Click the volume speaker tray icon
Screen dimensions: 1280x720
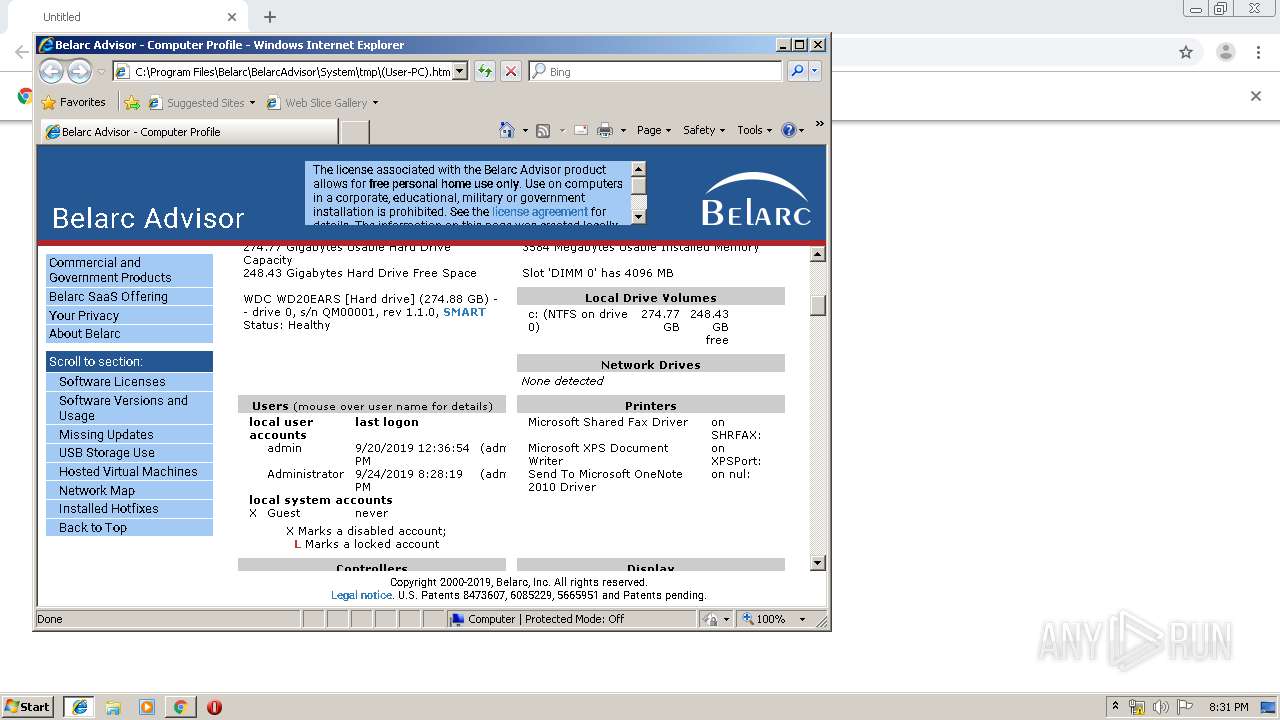coord(1160,707)
